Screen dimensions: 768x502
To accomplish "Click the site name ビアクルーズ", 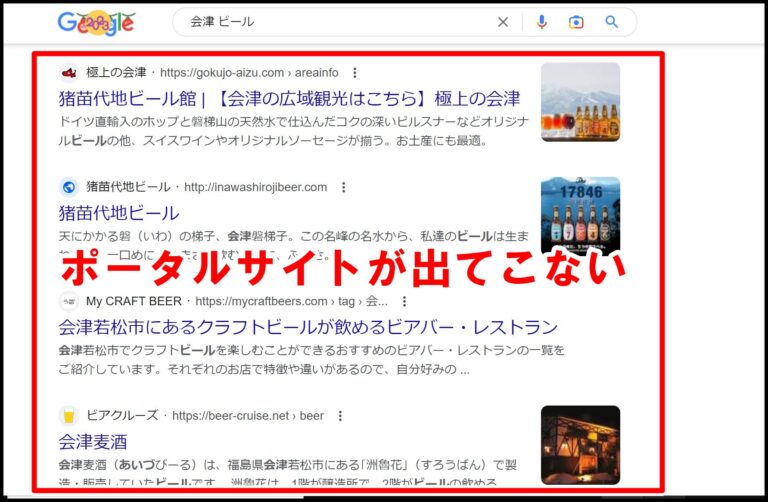I will (122, 416).
